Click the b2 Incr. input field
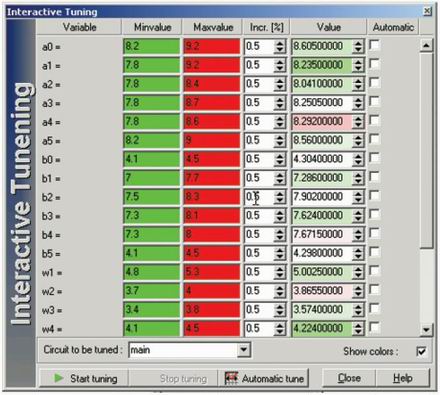 click(260, 197)
